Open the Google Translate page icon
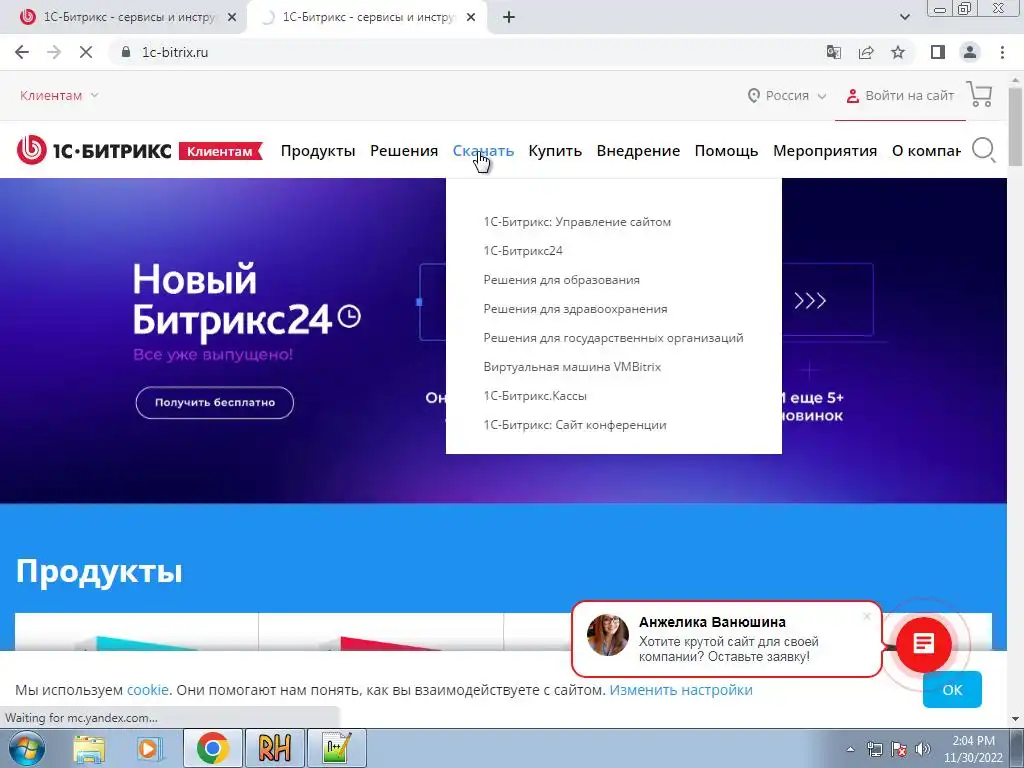1024x768 pixels. tap(833, 52)
